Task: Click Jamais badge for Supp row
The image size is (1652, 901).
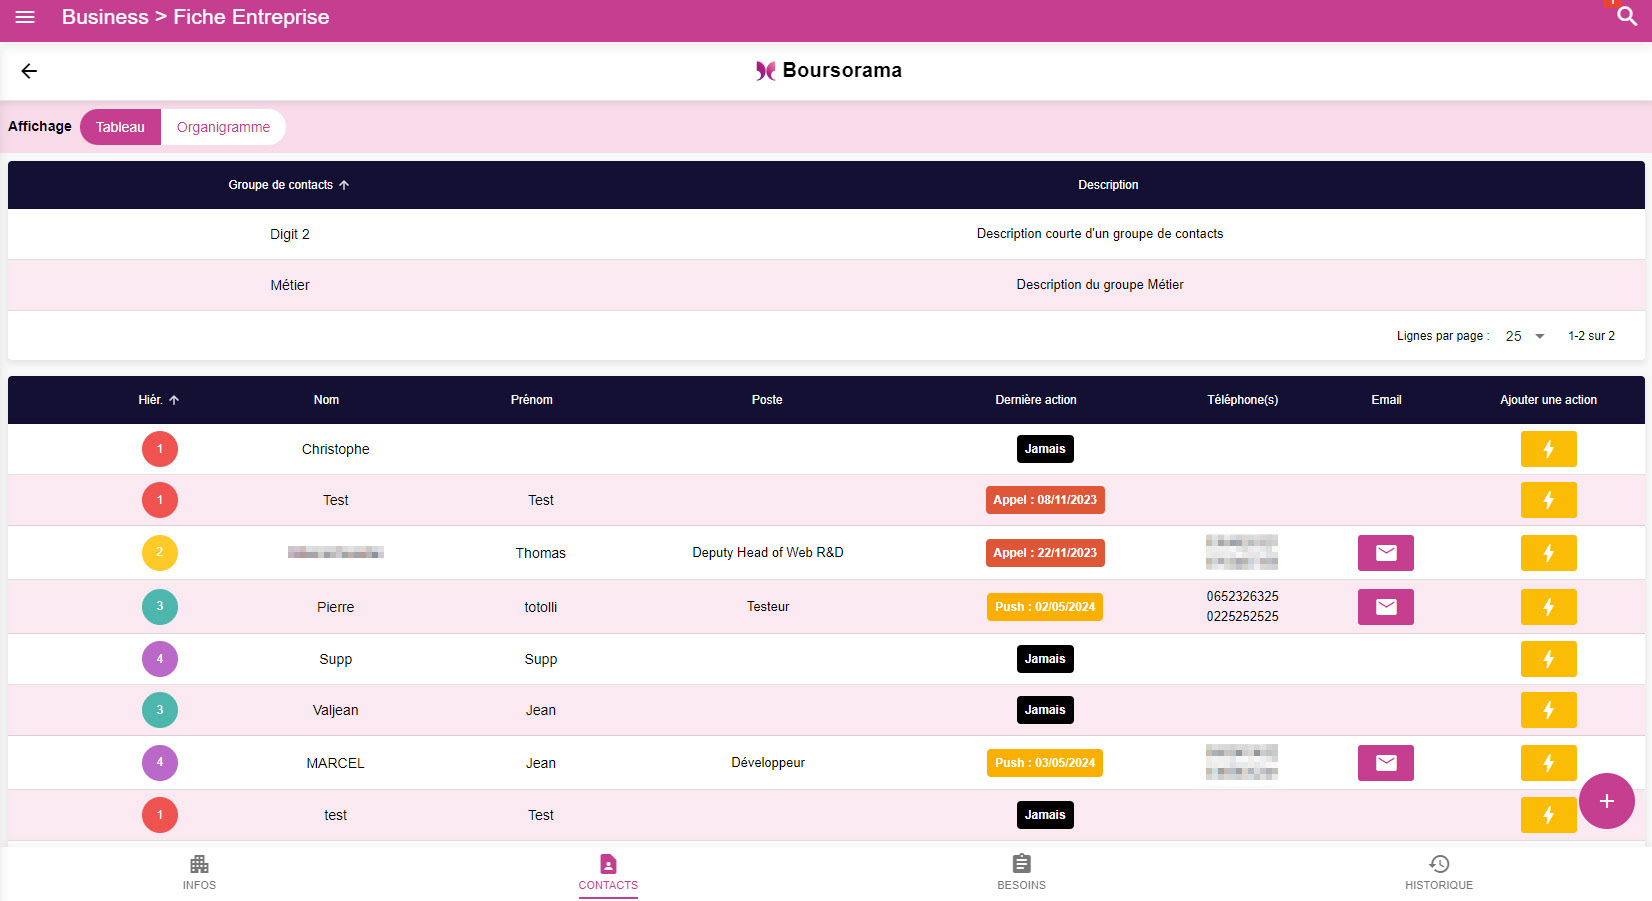Action: click(1045, 659)
